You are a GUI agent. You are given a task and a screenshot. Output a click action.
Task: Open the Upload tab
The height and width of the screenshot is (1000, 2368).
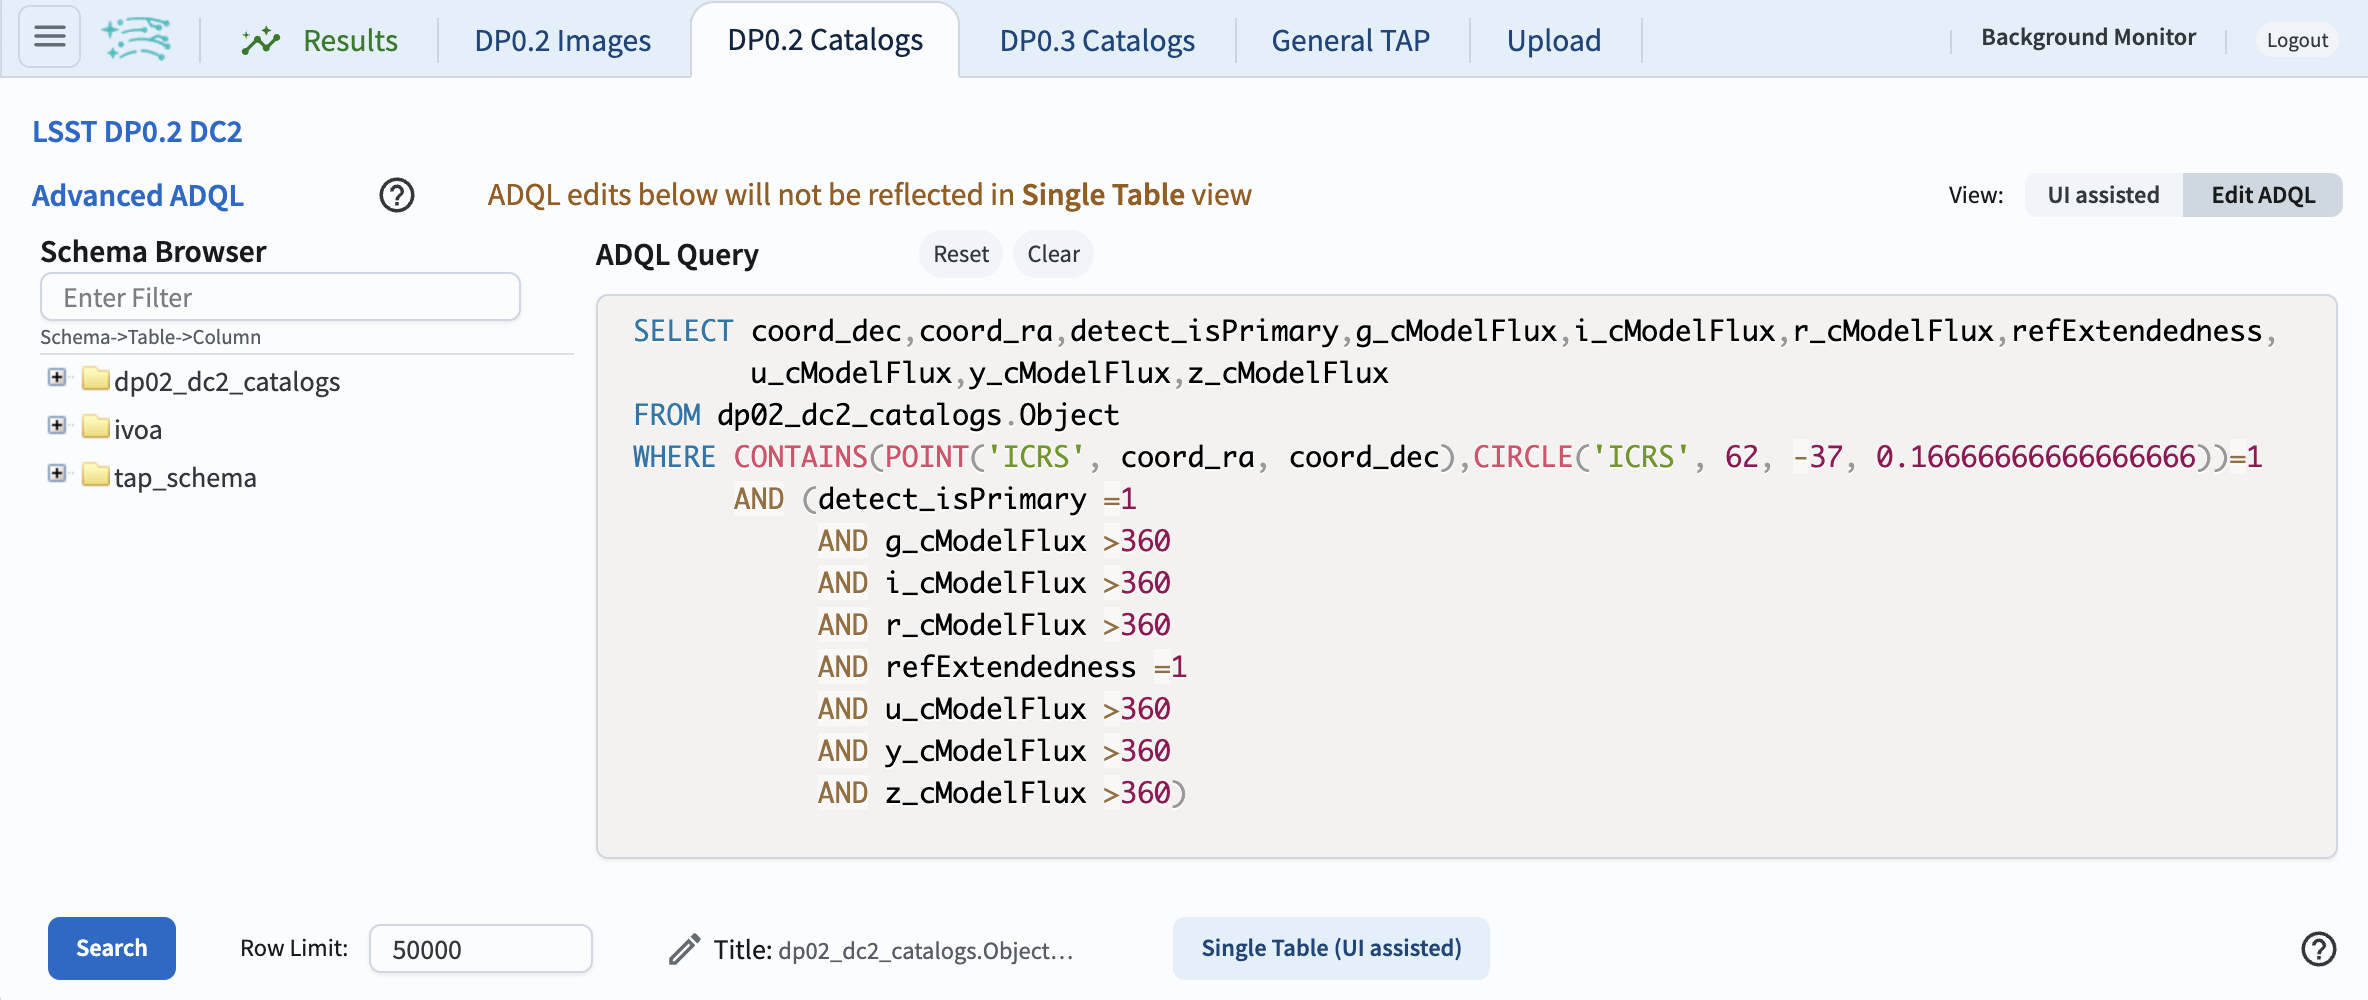click(x=1552, y=40)
